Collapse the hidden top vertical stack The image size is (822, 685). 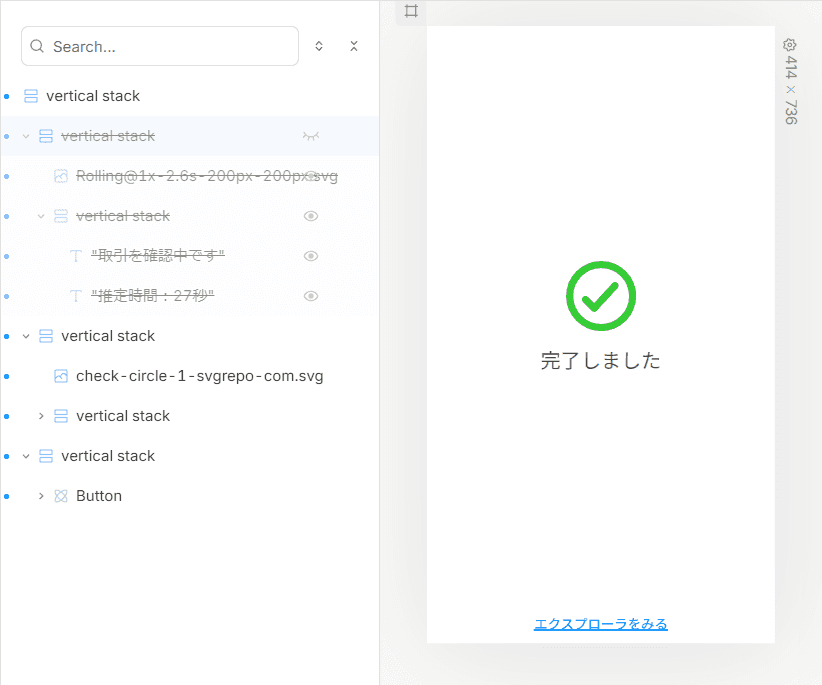[26, 136]
